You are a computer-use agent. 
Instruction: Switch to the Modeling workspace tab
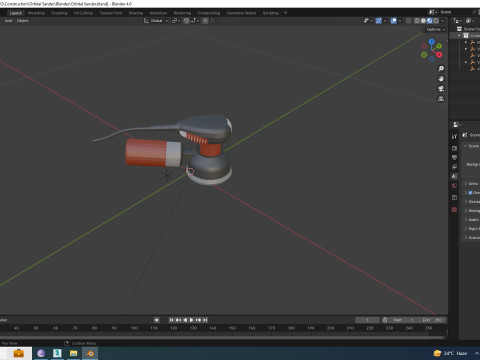coord(36,13)
